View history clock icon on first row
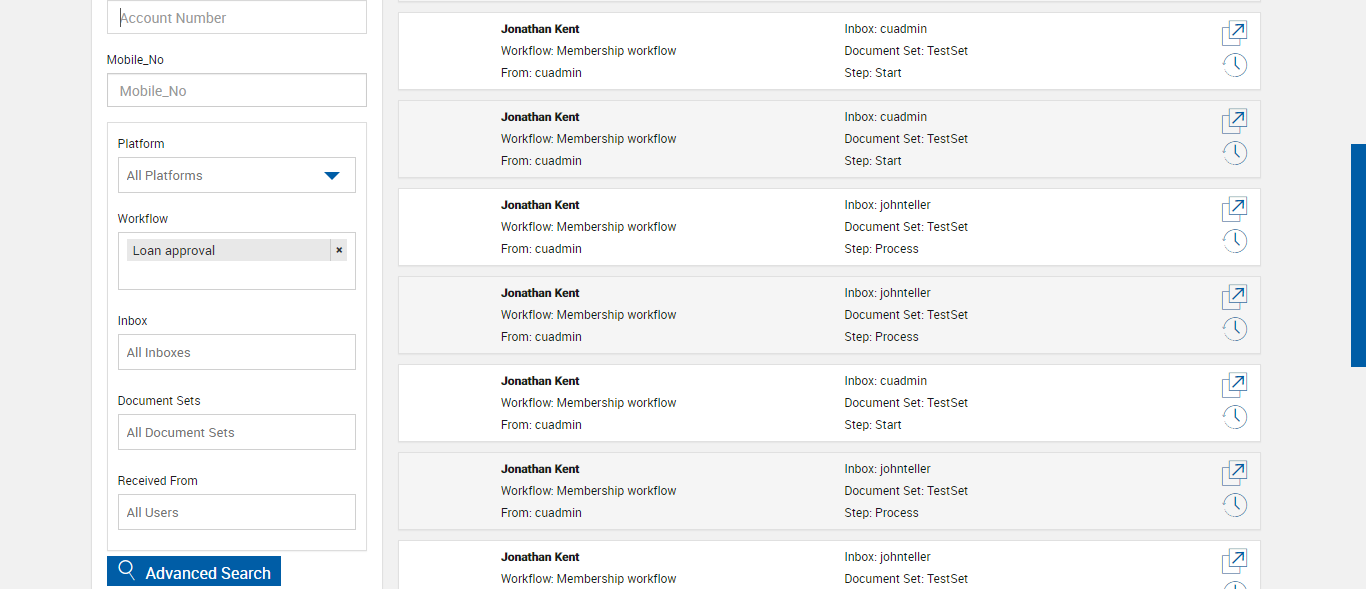 pyautogui.click(x=1235, y=65)
